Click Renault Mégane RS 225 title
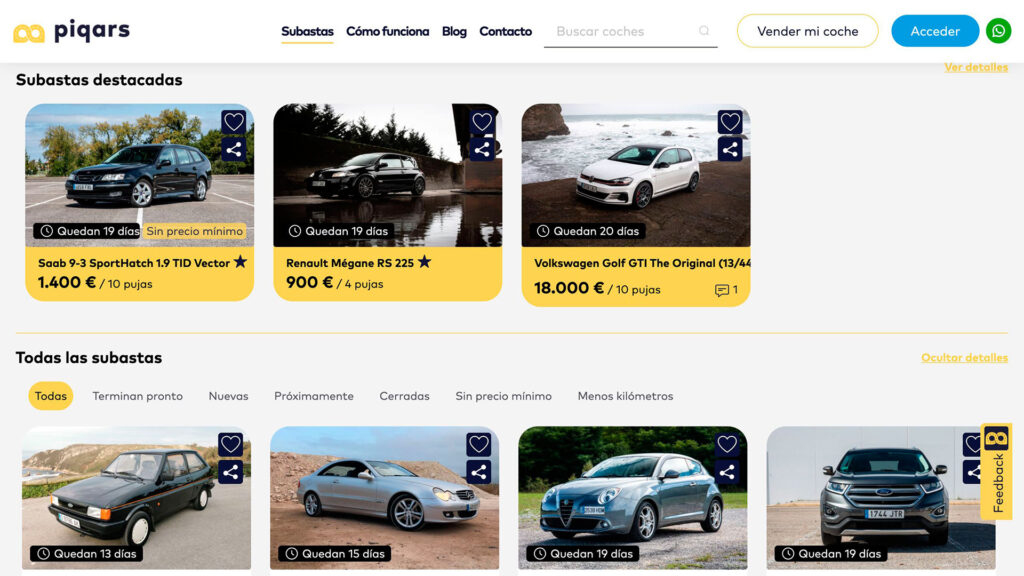The height and width of the screenshot is (576, 1024). [x=350, y=263]
